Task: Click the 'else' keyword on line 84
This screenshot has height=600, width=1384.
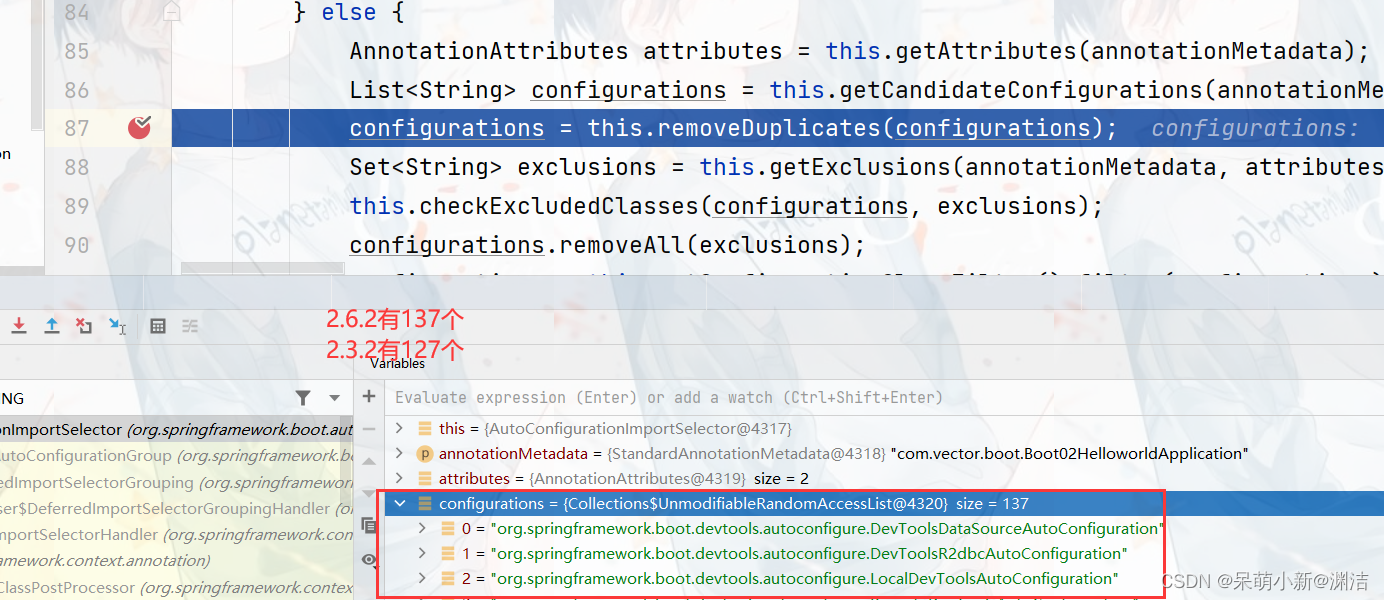Action: (349, 12)
